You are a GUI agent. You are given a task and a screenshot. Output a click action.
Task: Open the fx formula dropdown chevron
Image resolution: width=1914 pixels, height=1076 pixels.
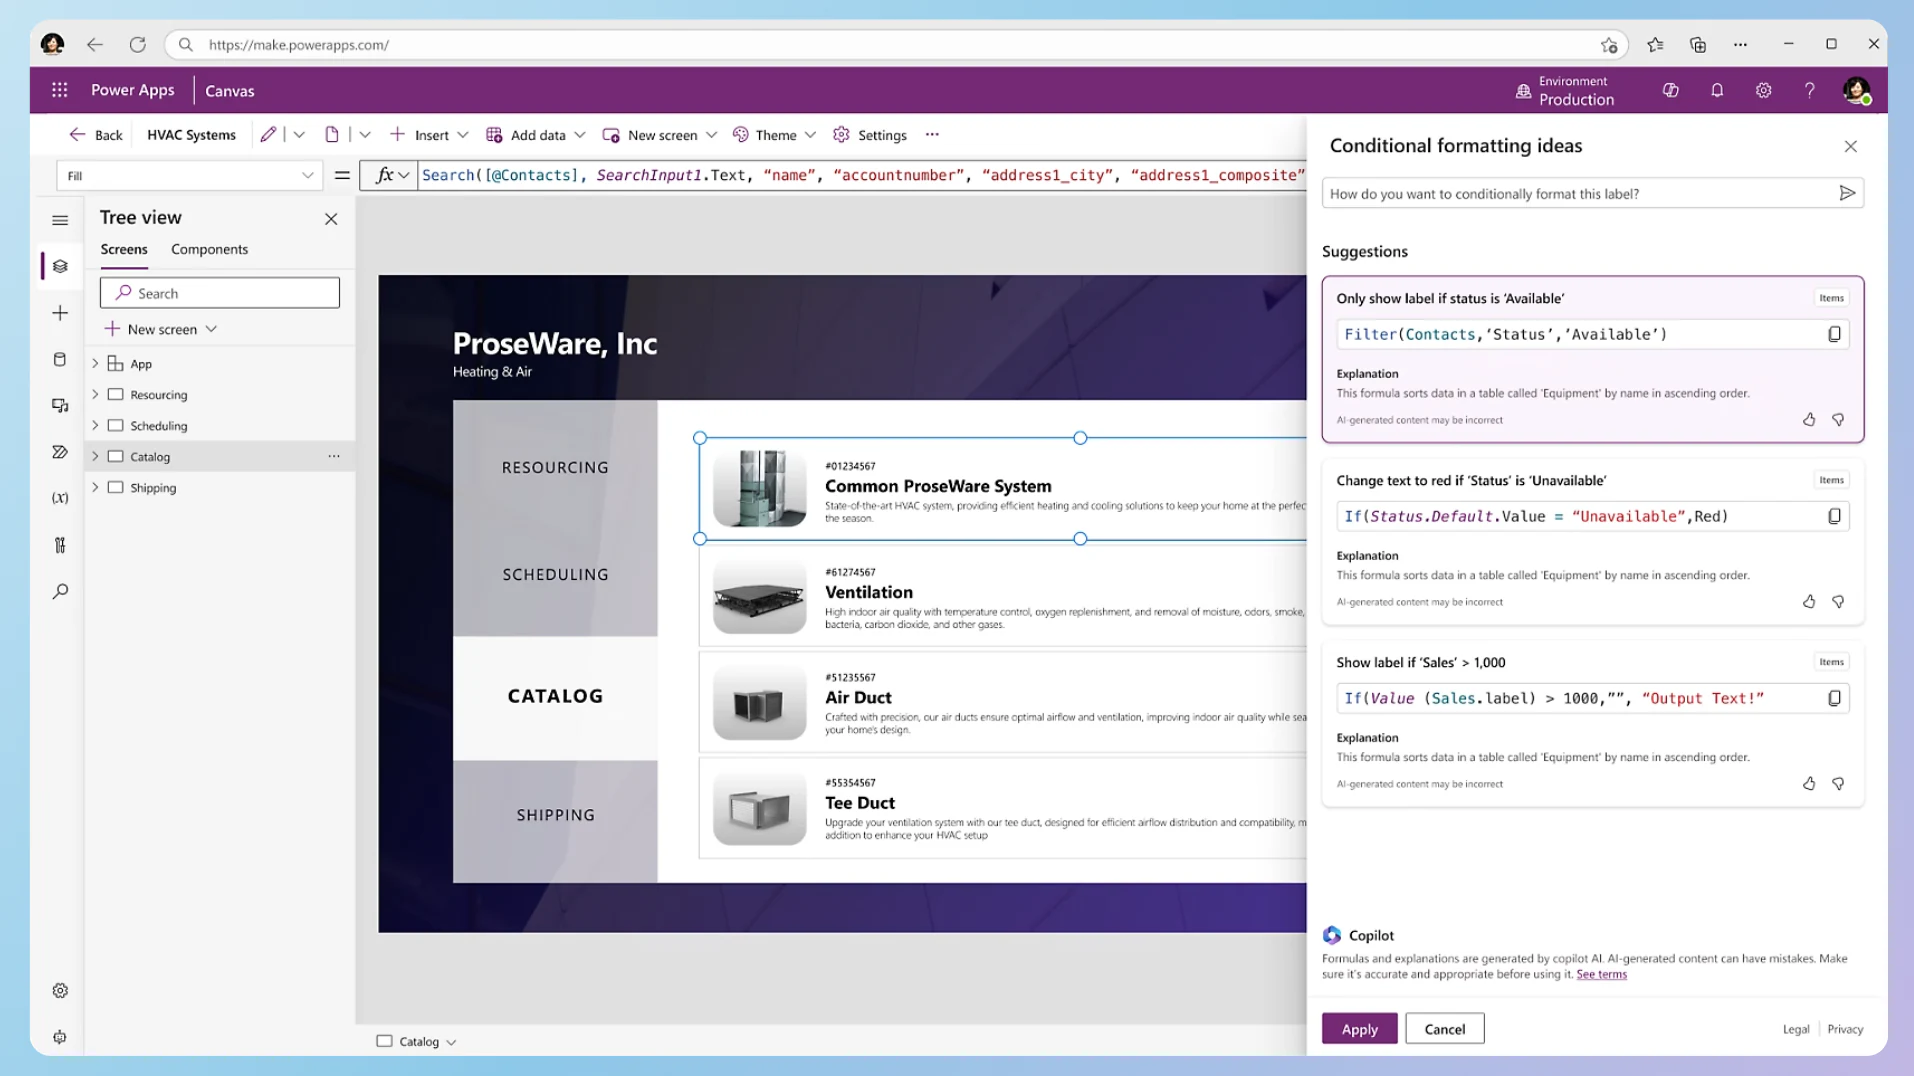[404, 175]
